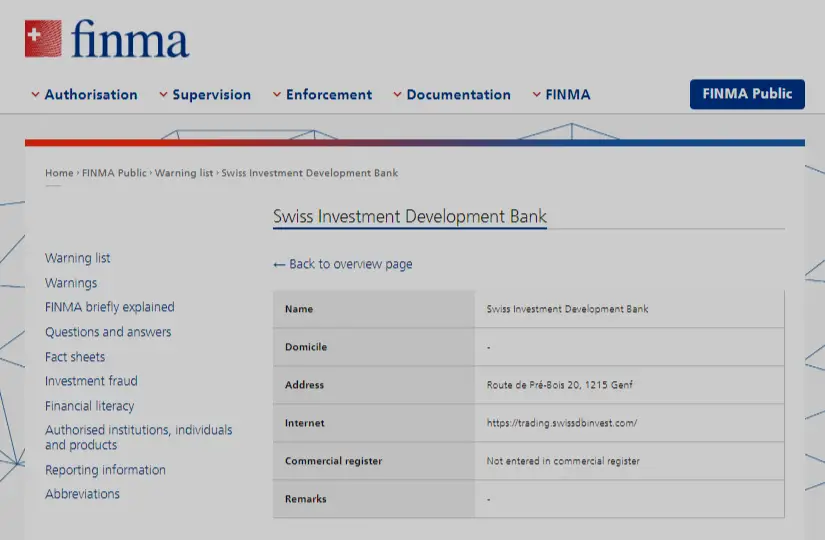Screen dimensions: 825x540
Task: Open Warning list in sidebar
Action: point(77,258)
